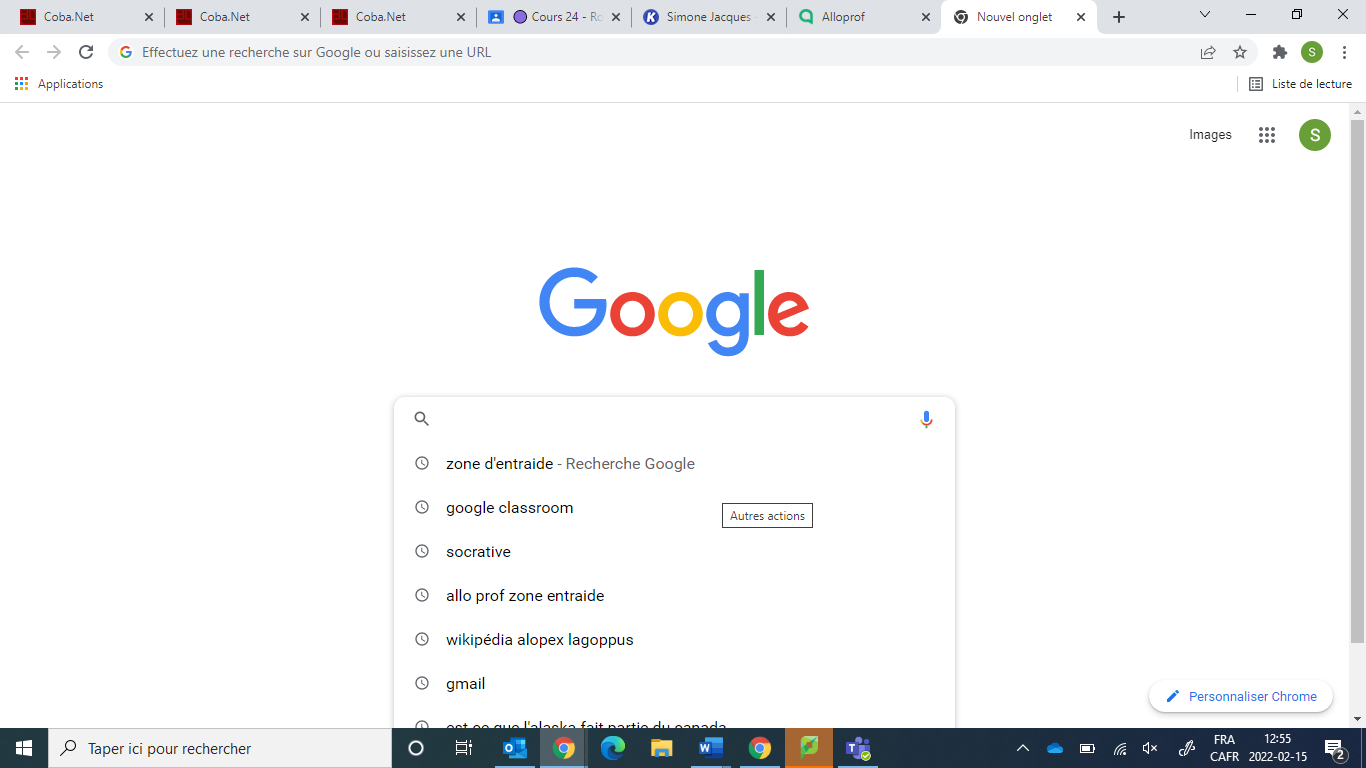Image resolution: width=1366 pixels, height=768 pixels.
Task: Switch to the Alloprof tab
Action: click(x=864, y=17)
